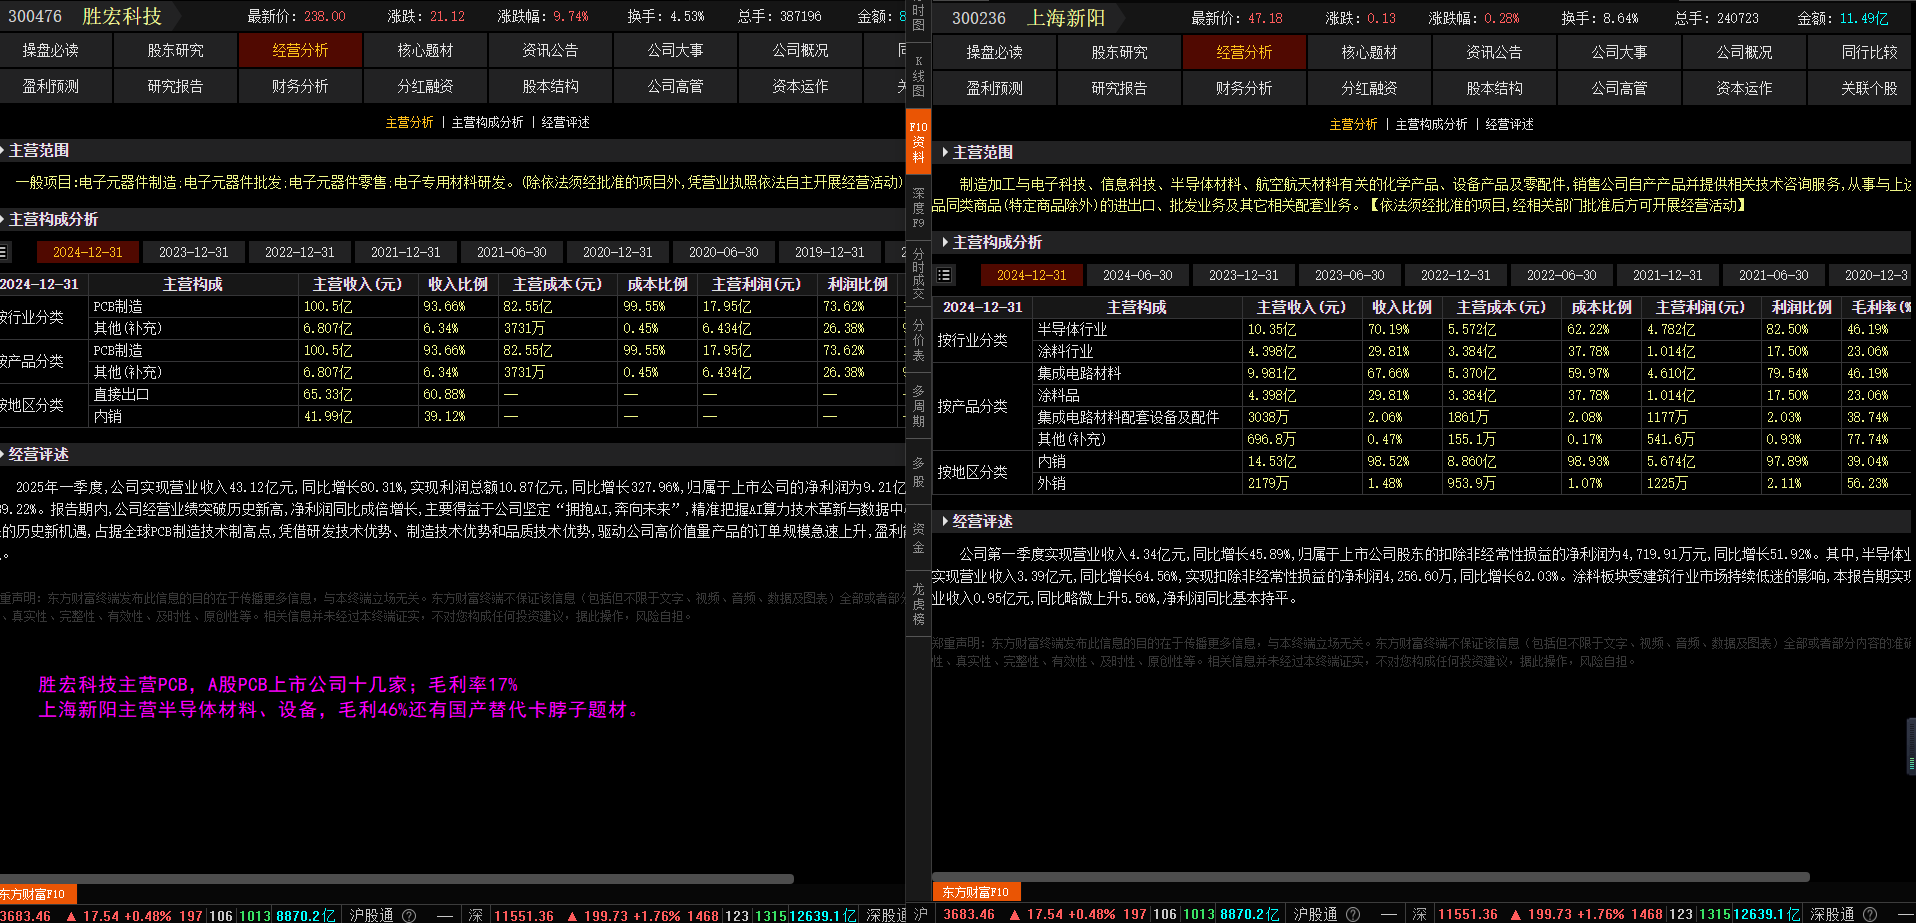Screen dimensions: 1916x923
Task: Select 2022-06-30 period in 上海新阳 window
Action: click(1562, 275)
